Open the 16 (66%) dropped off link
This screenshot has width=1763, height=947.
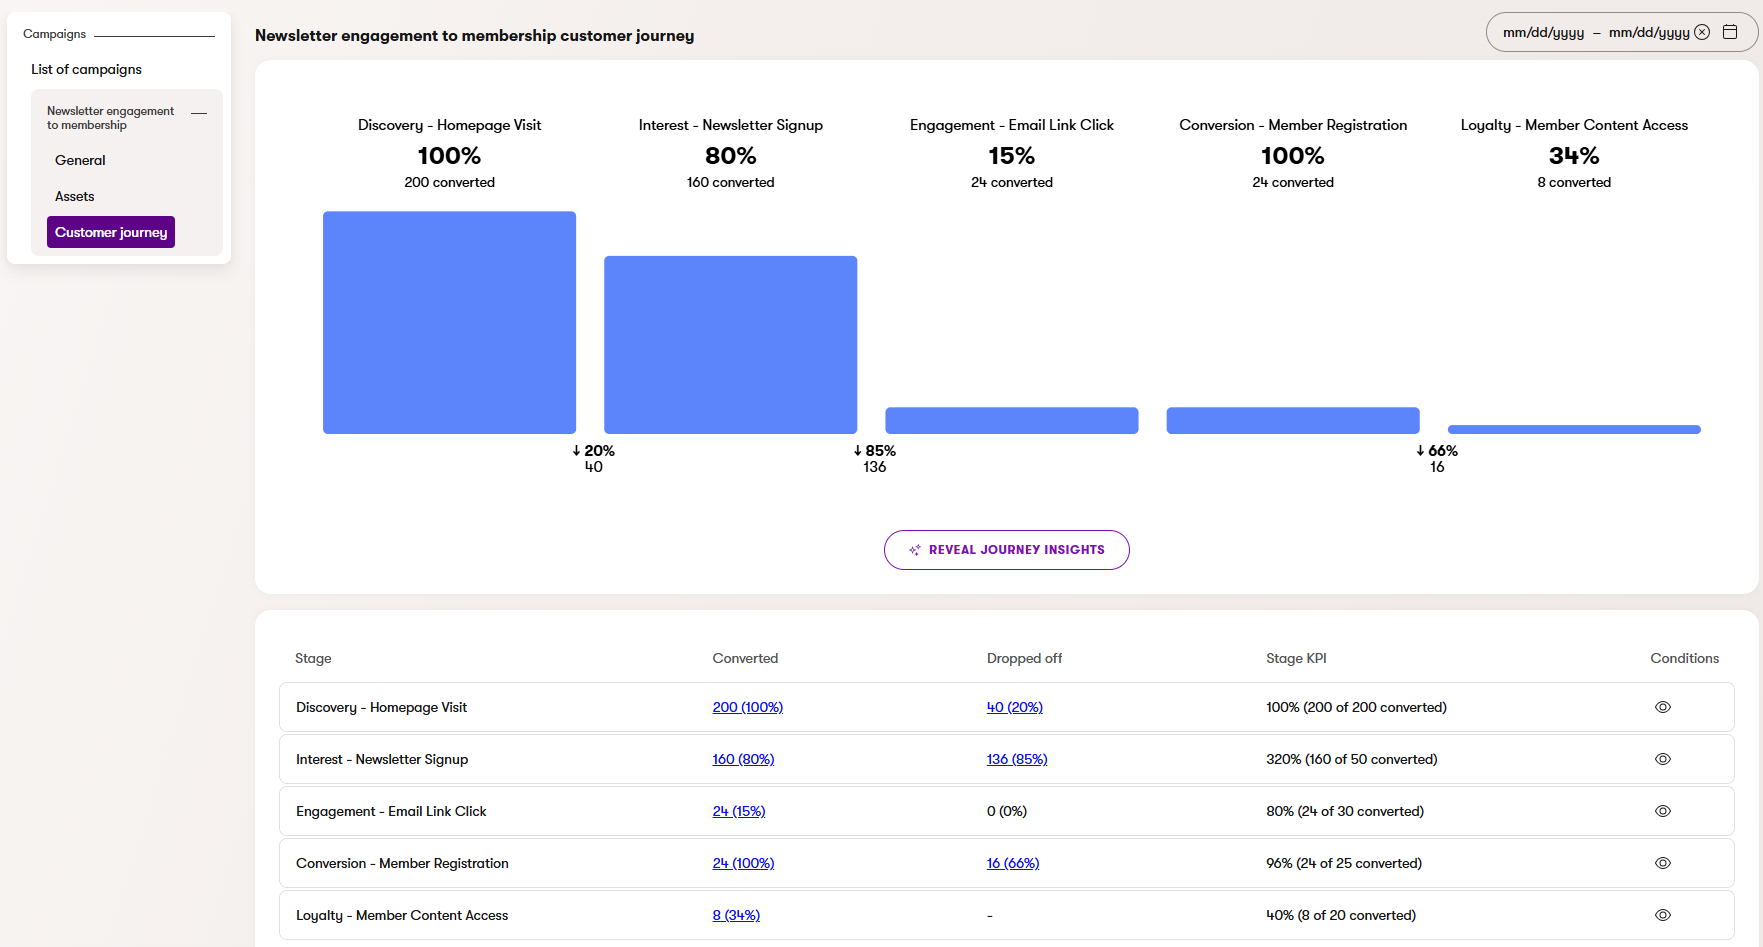(1013, 862)
